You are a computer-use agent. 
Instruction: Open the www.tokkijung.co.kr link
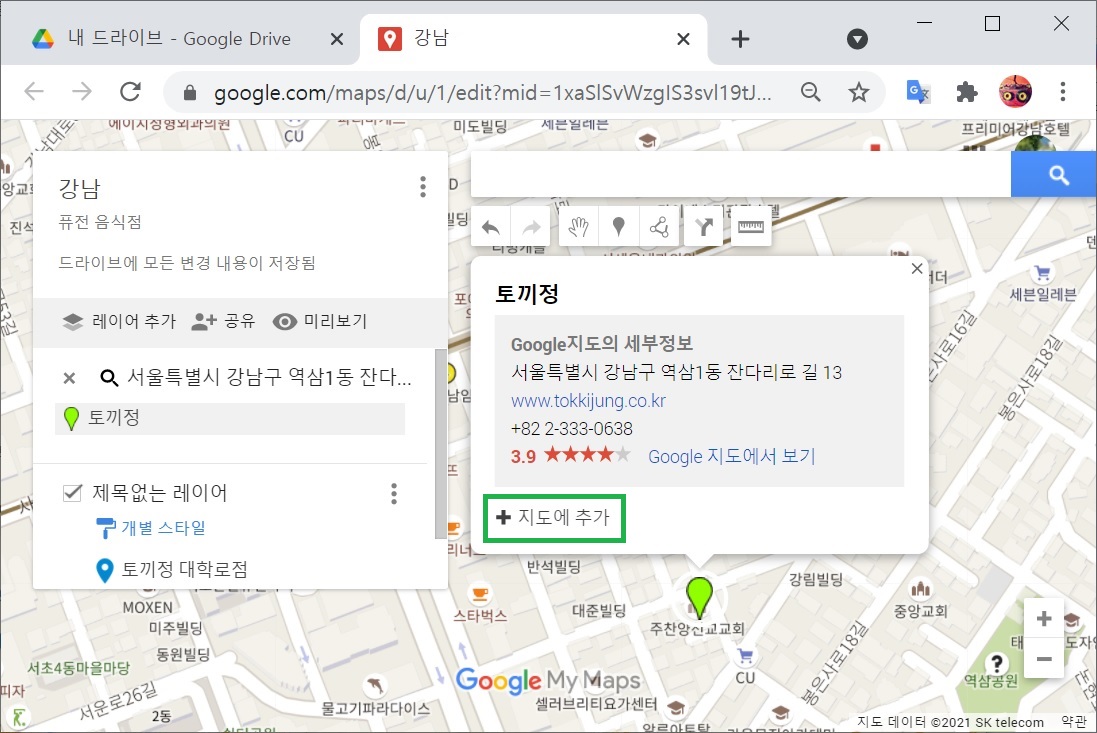588,401
